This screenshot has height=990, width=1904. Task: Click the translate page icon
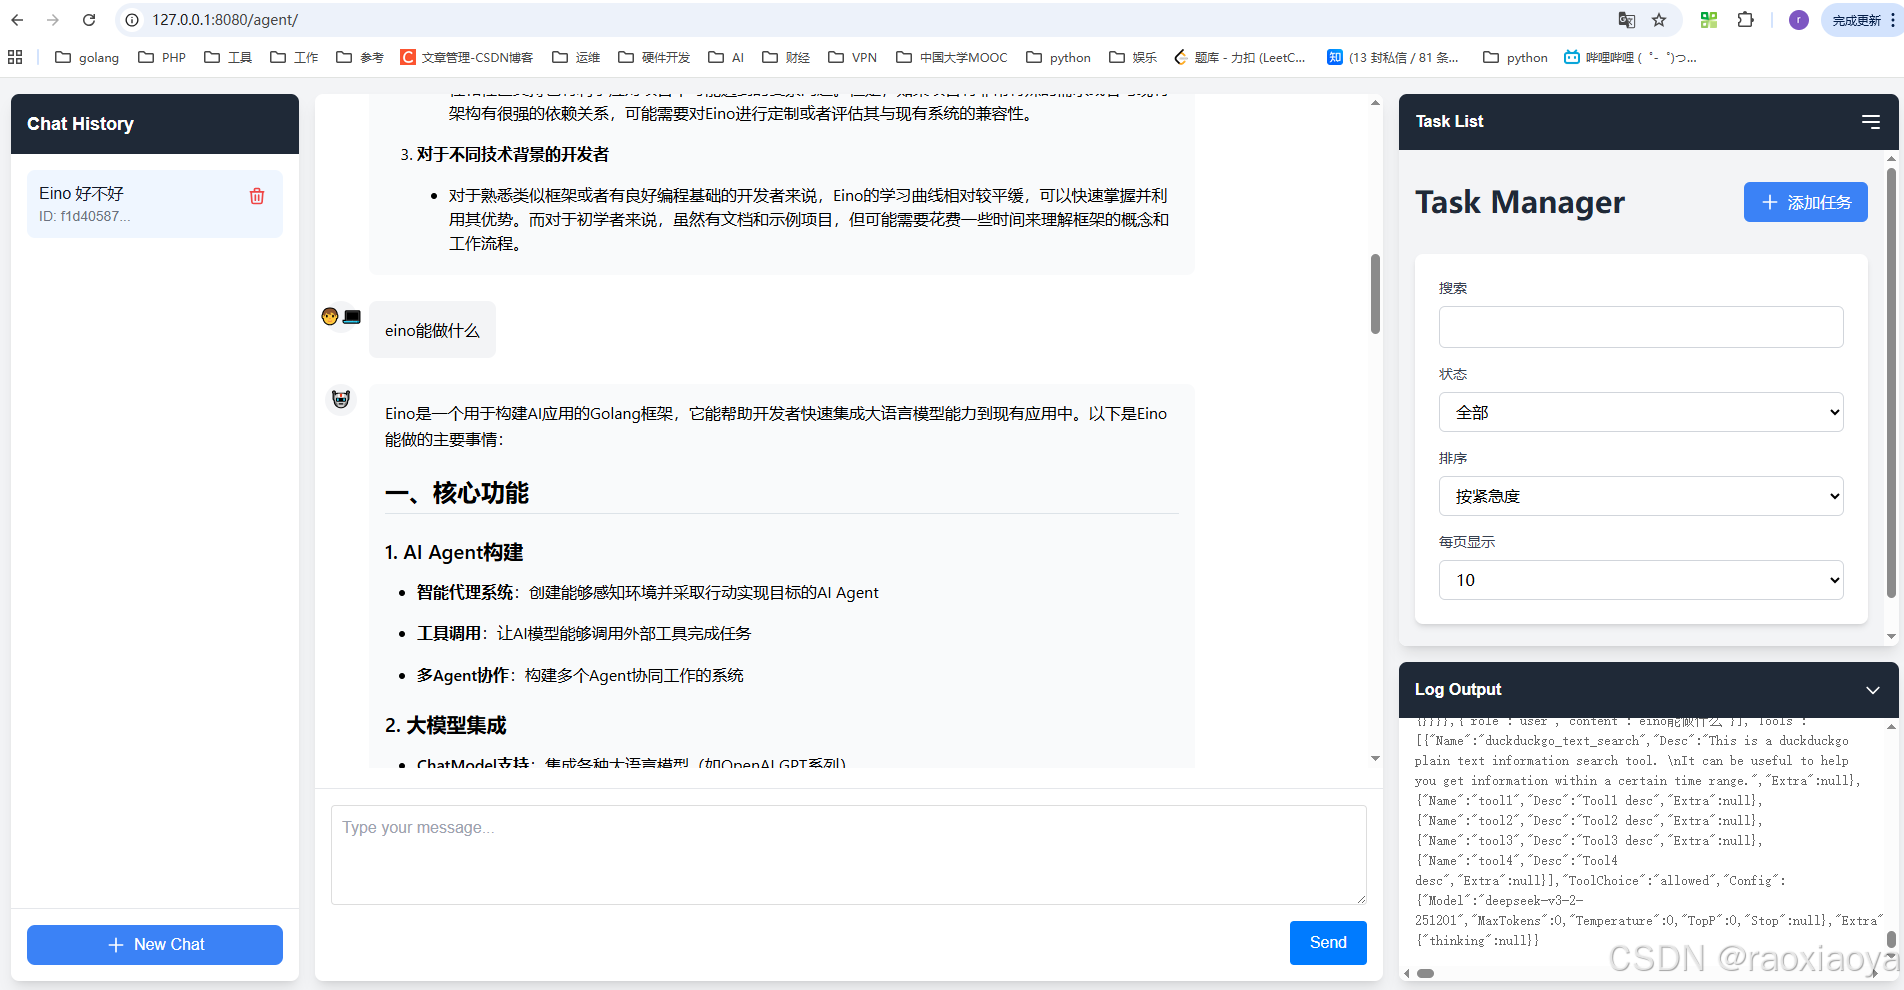pyautogui.click(x=1627, y=20)
